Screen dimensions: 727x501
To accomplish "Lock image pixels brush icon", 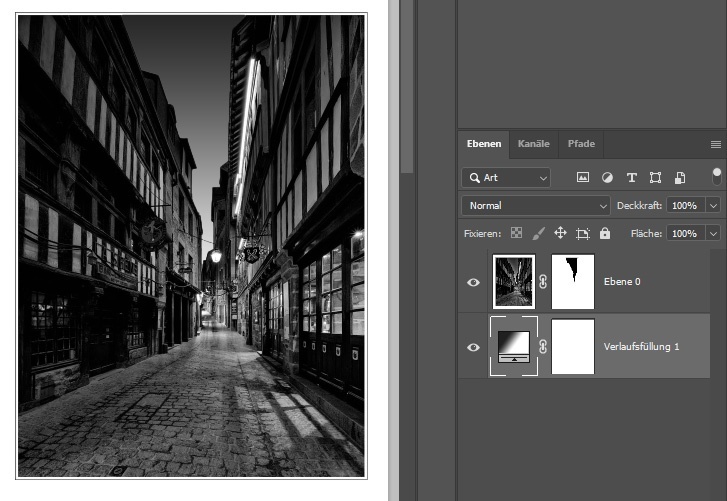I will [538, 233].
